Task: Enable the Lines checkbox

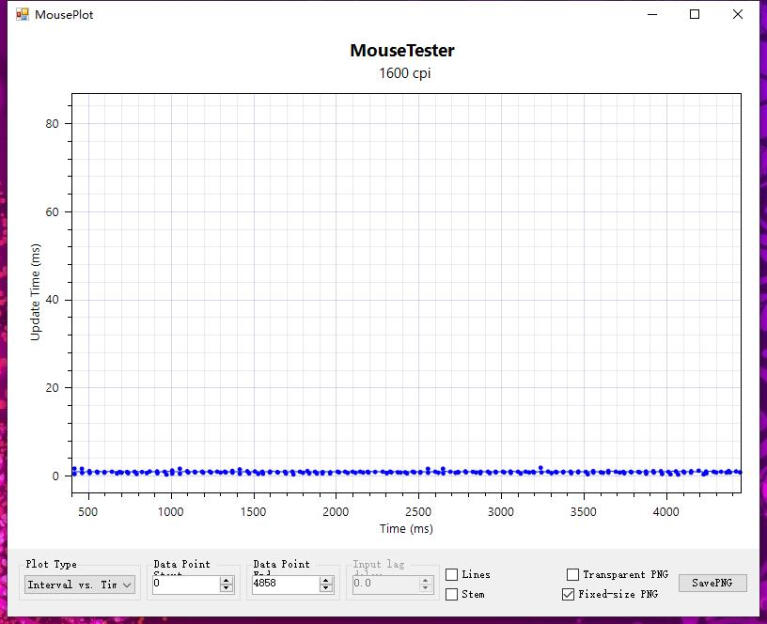Action: (x=451, y=574)
